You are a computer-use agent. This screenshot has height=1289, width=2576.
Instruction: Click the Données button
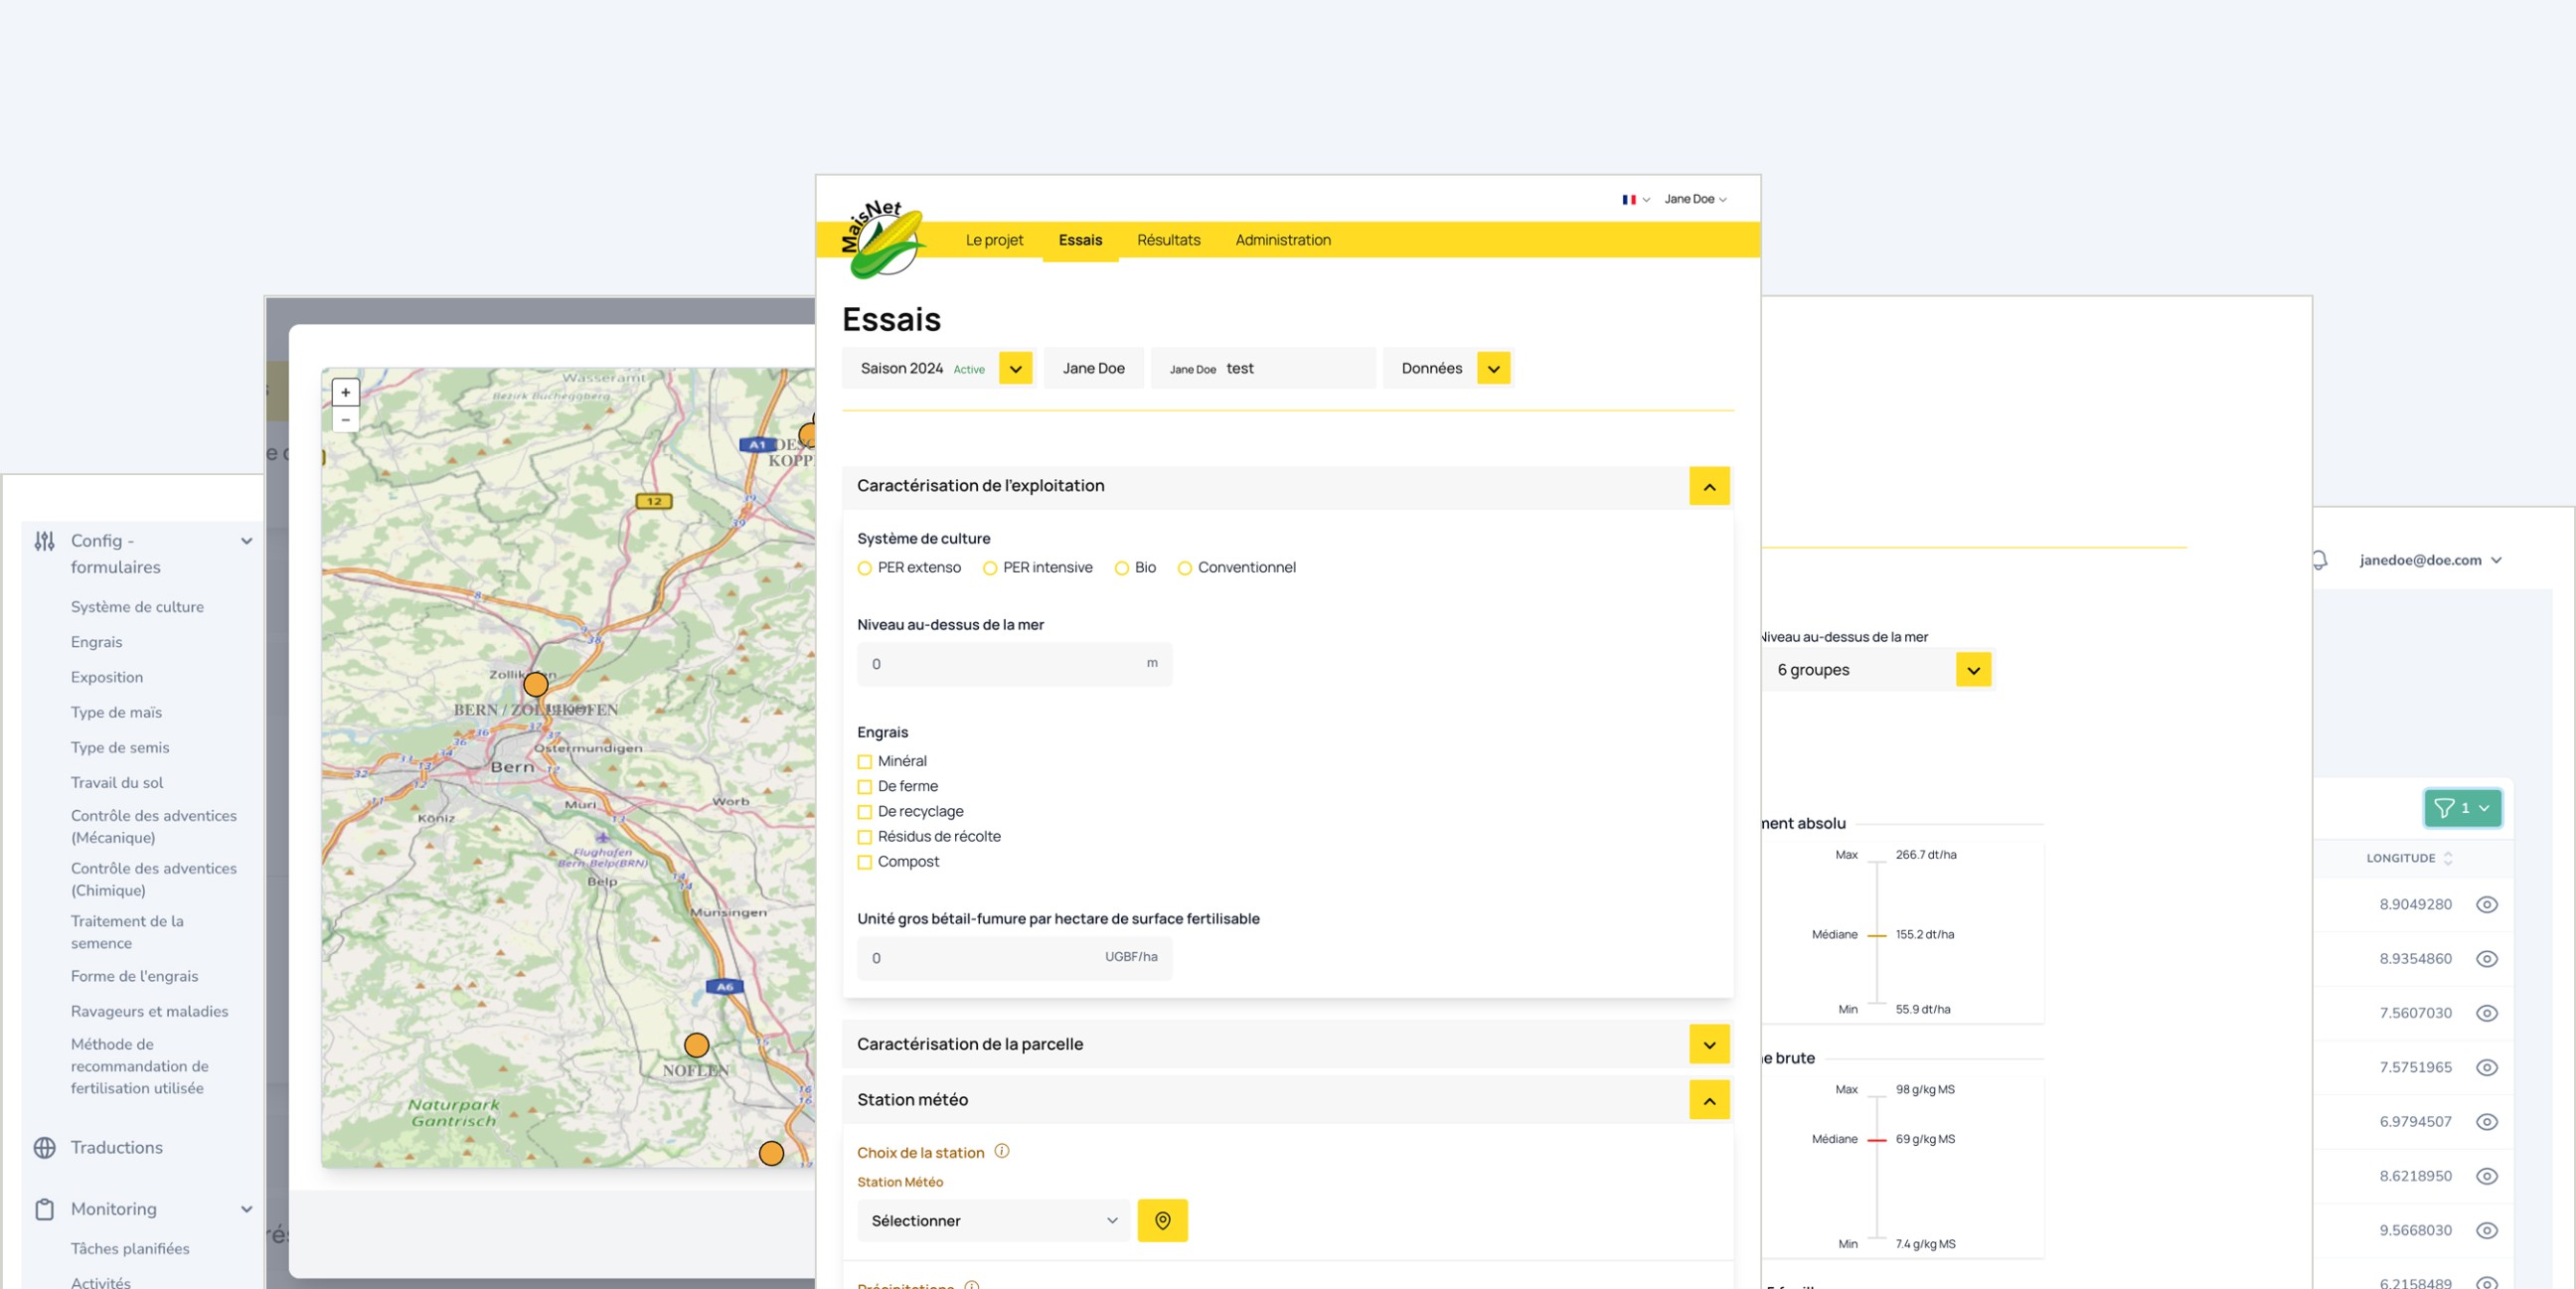click(1431, 368)
